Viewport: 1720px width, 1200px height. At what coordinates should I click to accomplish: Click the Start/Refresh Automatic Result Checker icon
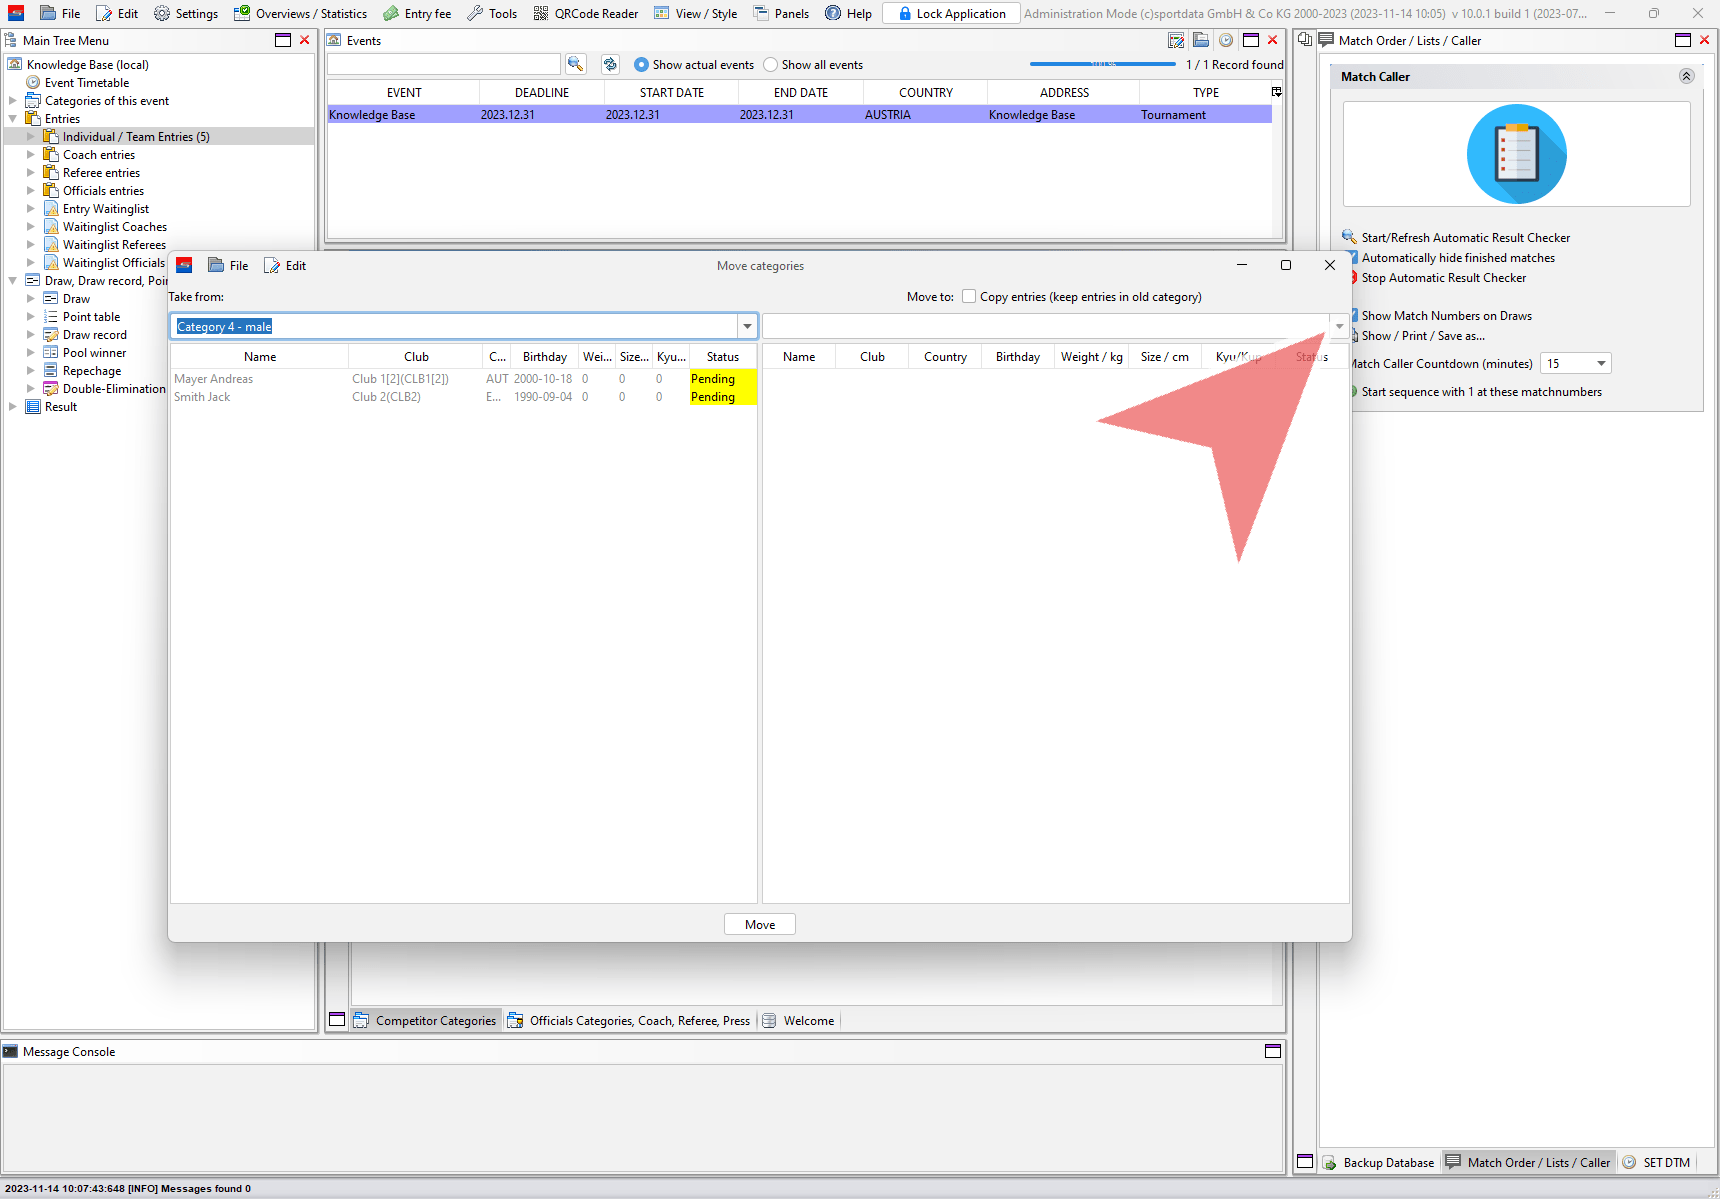tap(1349, 237)
